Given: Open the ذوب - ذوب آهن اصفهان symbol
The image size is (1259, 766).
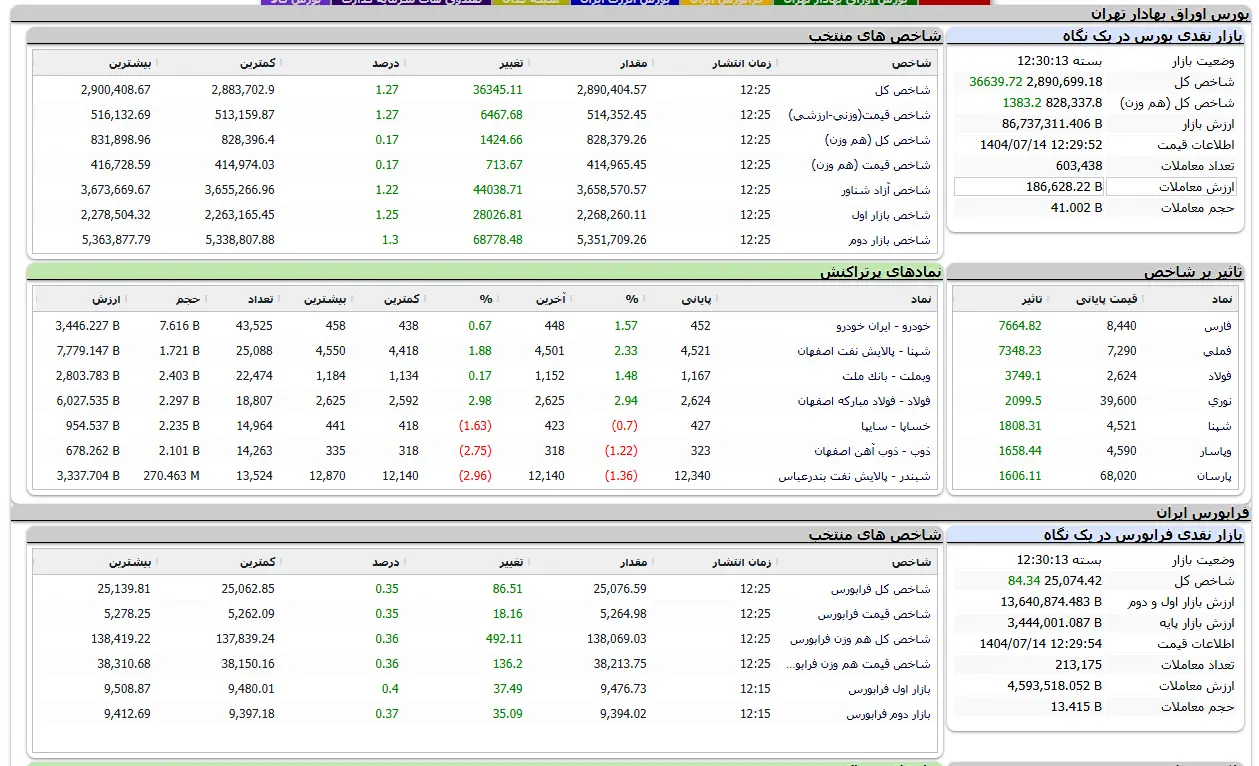Looking at the screenshot, I should 872,451.
